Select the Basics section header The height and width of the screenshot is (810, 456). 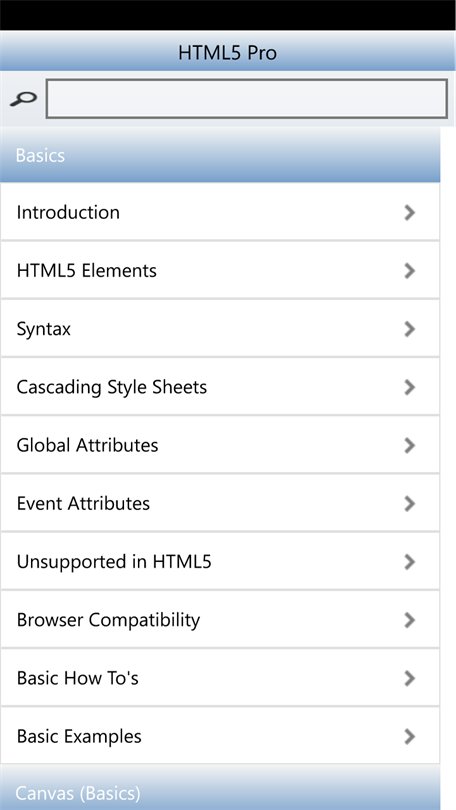pos(220,155)
